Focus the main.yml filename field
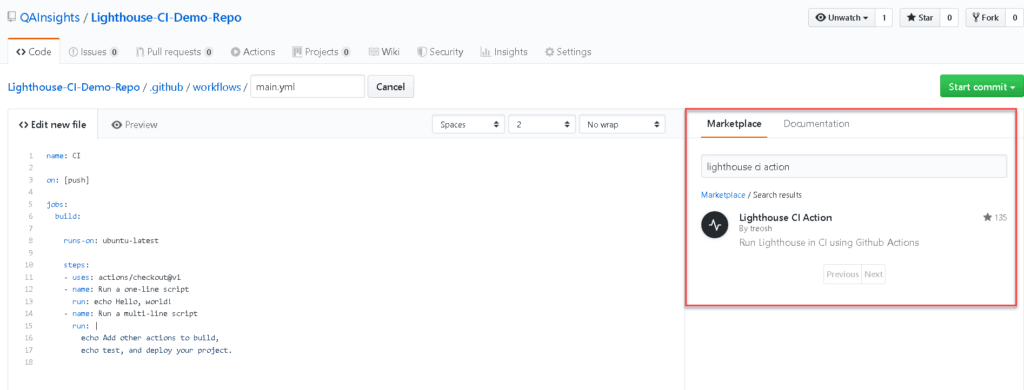Screen dimensions: 1024x390 (307, 86)
